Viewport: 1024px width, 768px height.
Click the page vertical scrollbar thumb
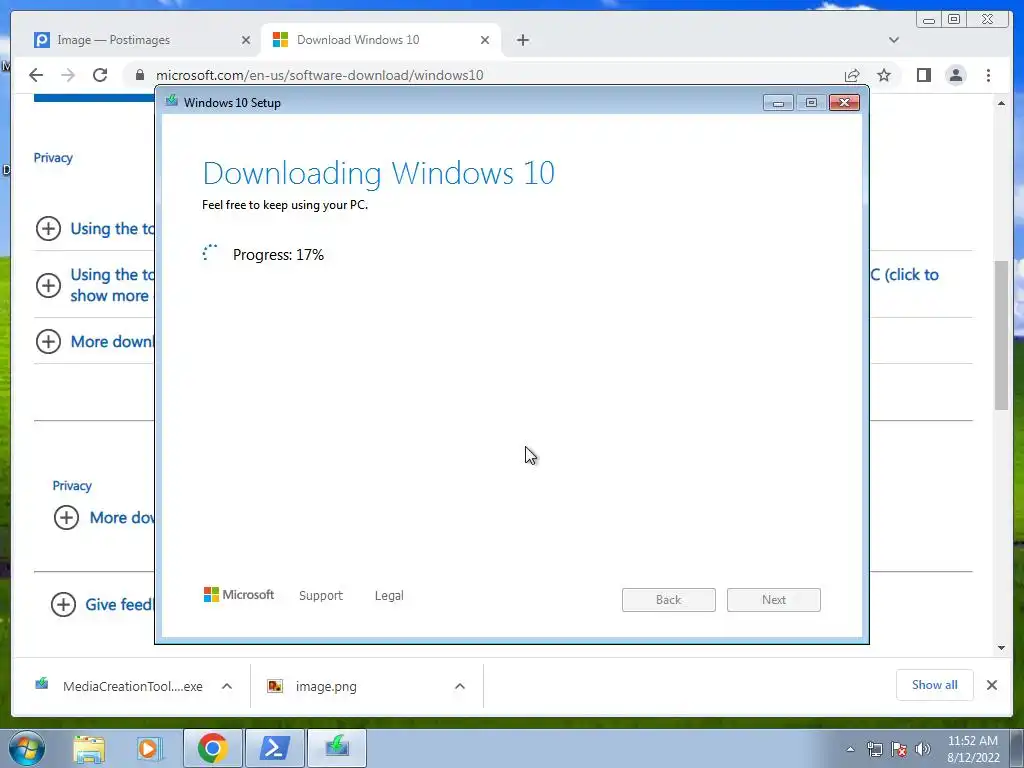1001,334
